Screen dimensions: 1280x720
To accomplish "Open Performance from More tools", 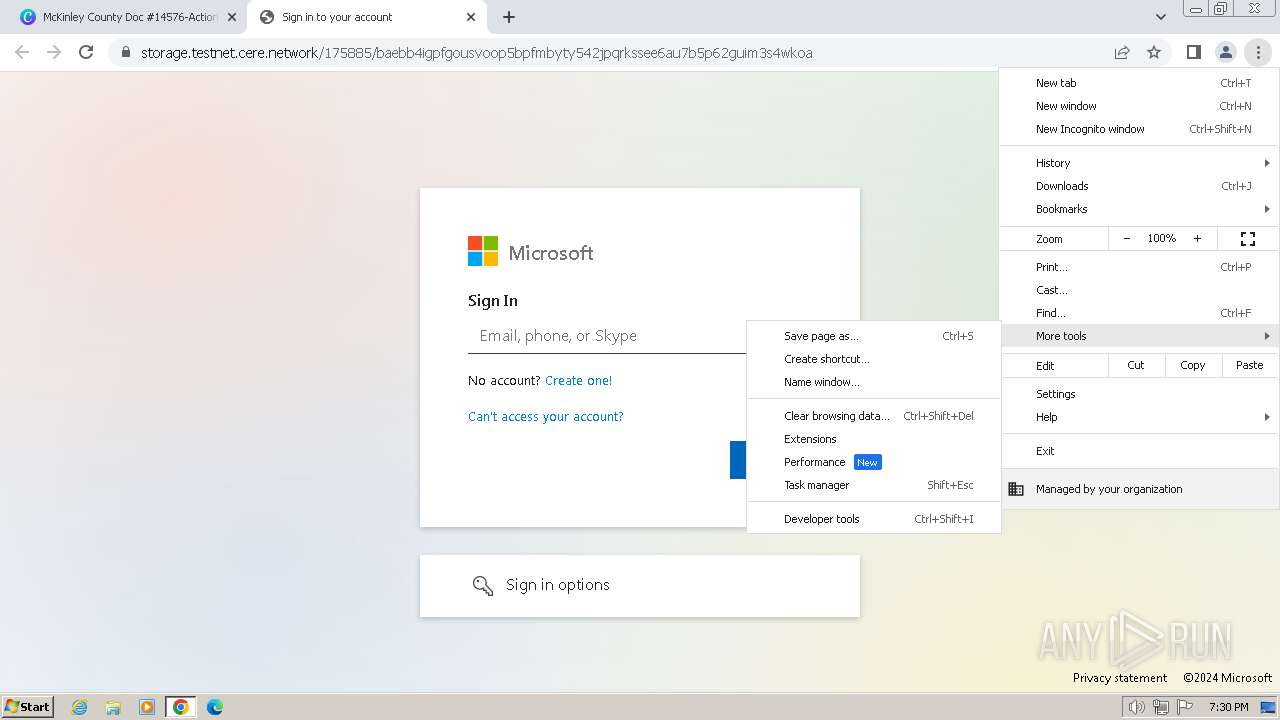I will click(x=874, y=462).
